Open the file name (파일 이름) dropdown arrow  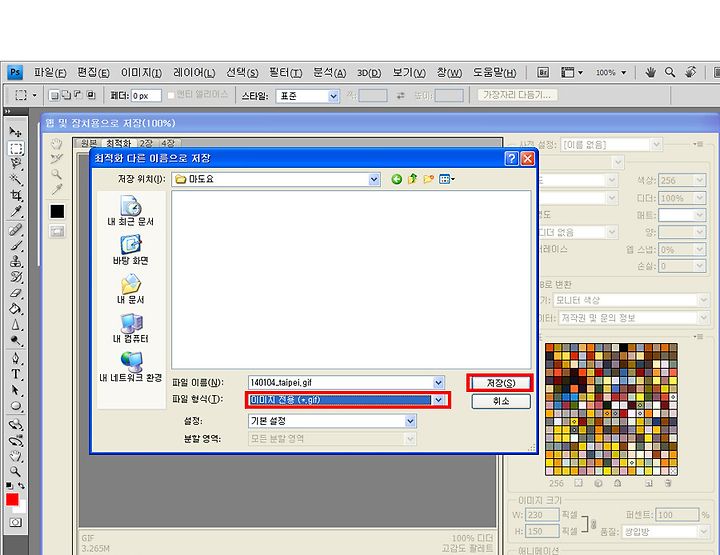pyautogui.click(x=439, y=382)
